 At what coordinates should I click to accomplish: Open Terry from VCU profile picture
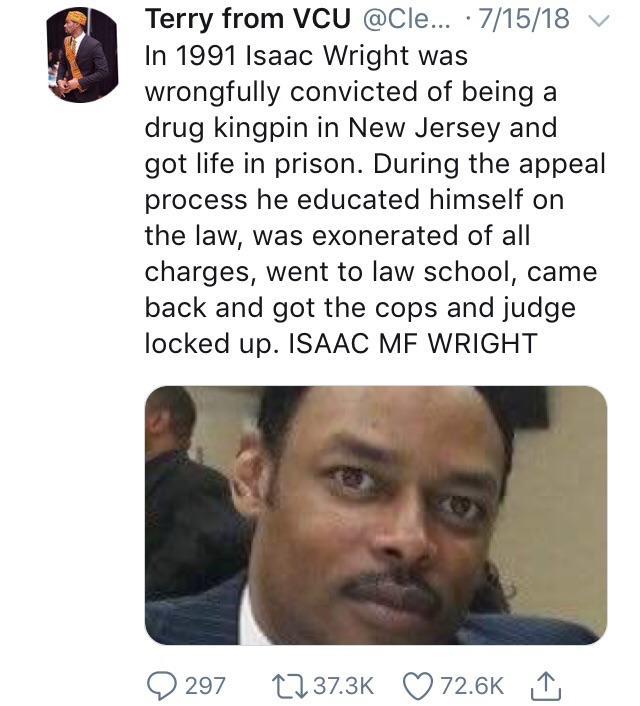[x=83, y=55]
